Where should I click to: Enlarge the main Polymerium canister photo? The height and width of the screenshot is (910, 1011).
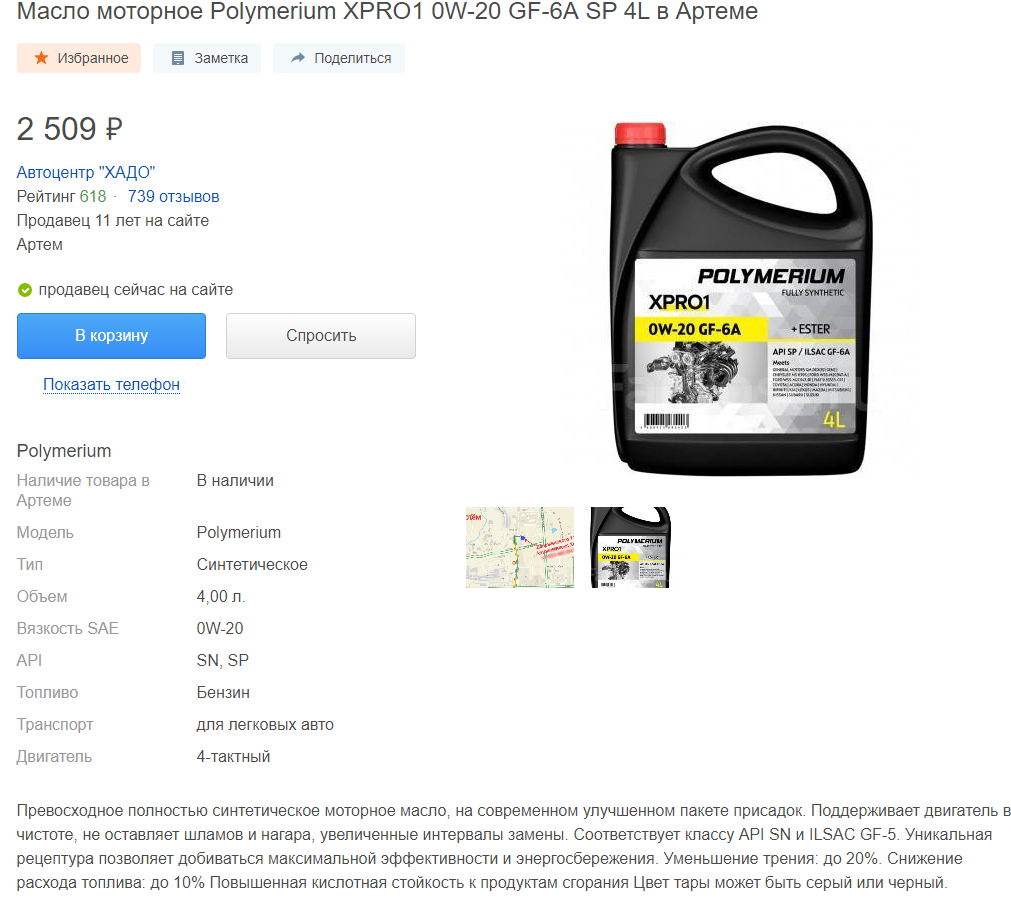(x=741, y=299)
